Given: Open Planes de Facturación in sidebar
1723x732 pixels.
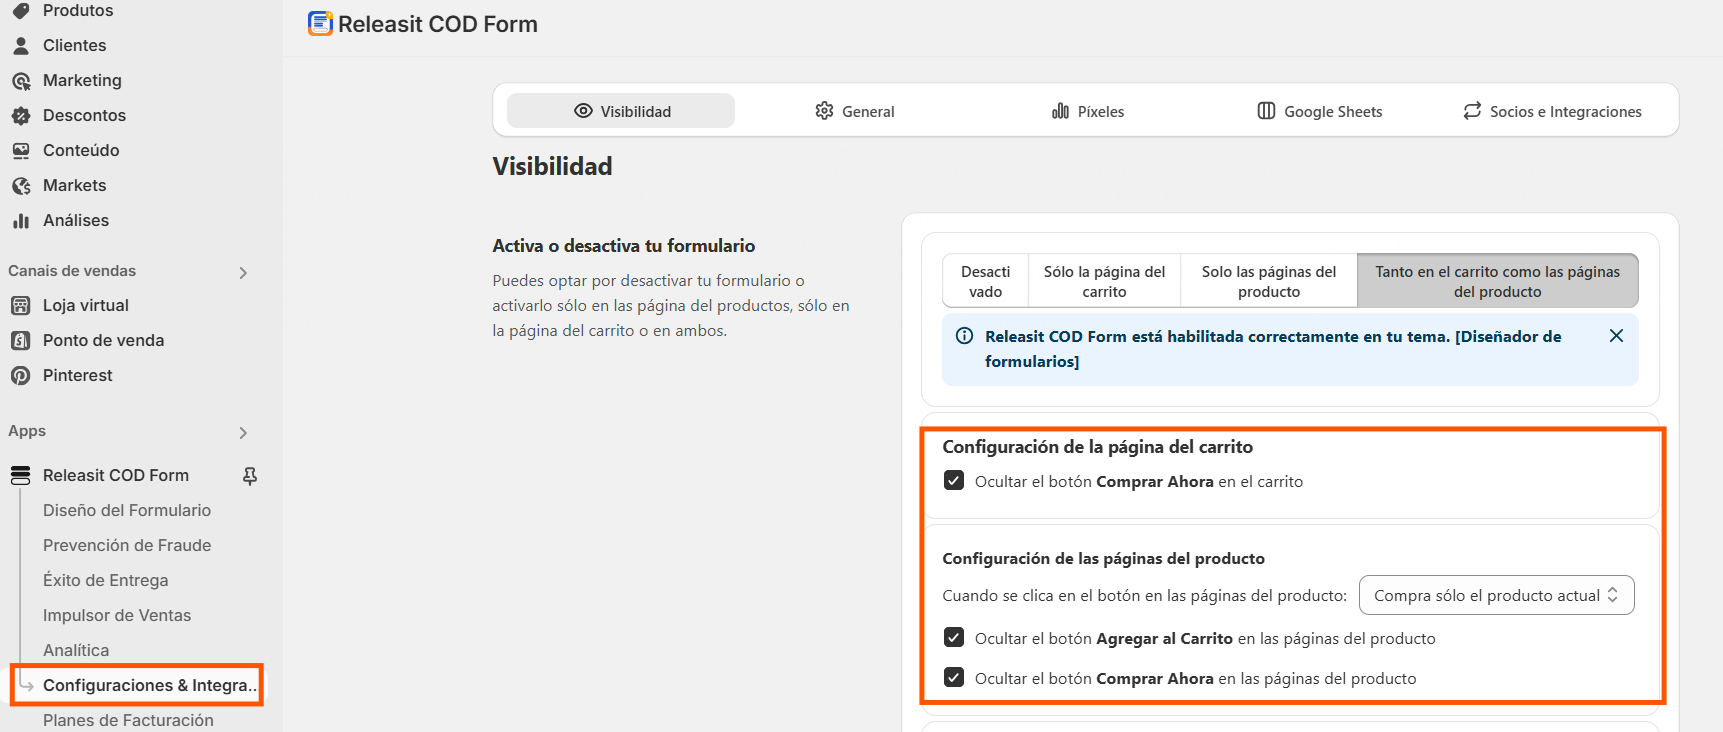Looking at the screenshot, I should pyautogui.click(x=128, y=720).
